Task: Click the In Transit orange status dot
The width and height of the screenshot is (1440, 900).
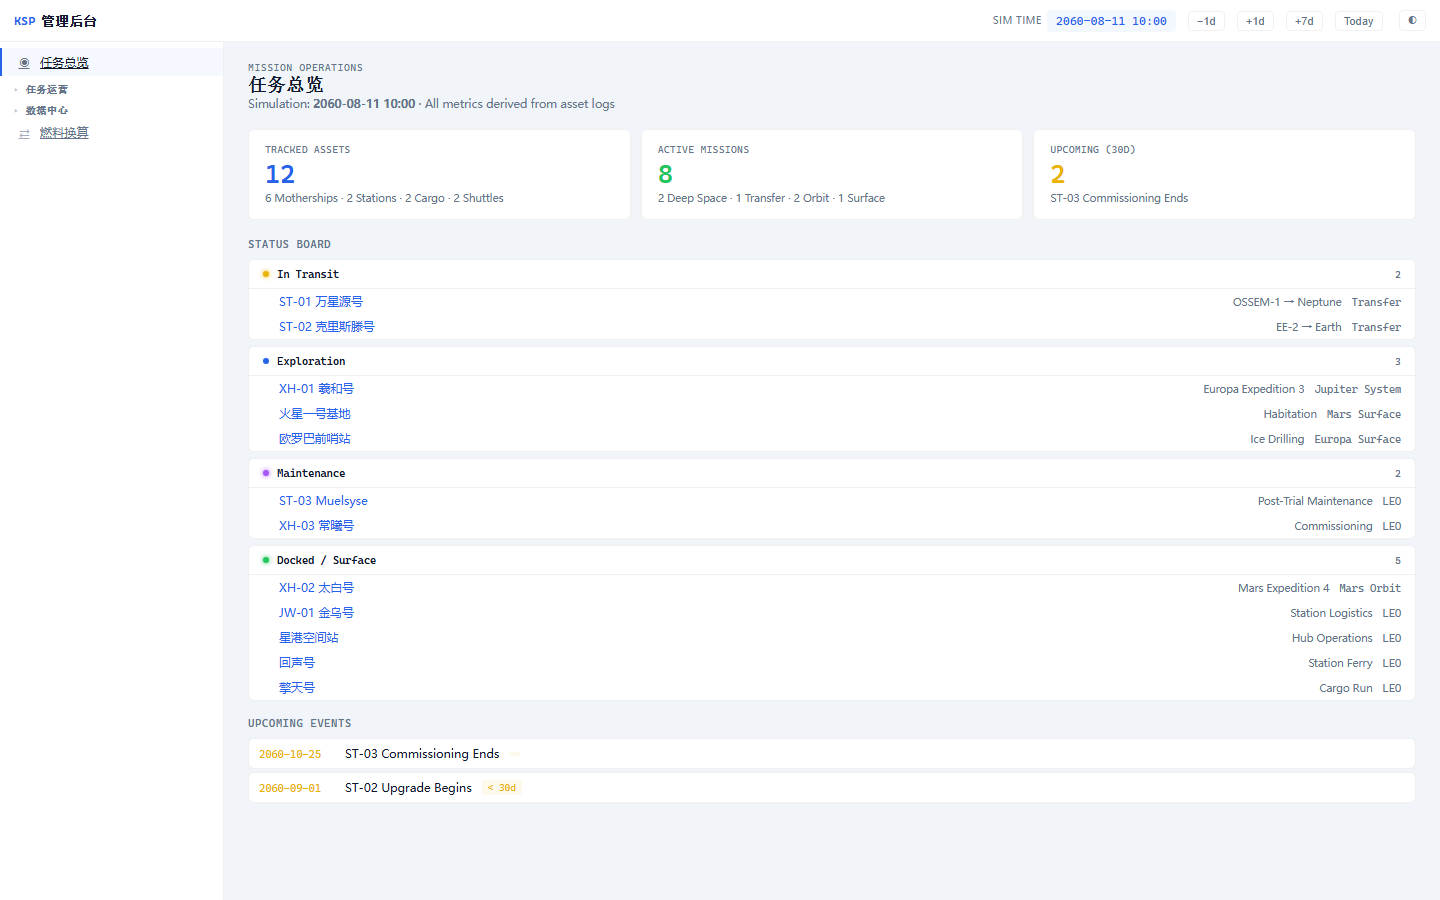Action: 265,274
